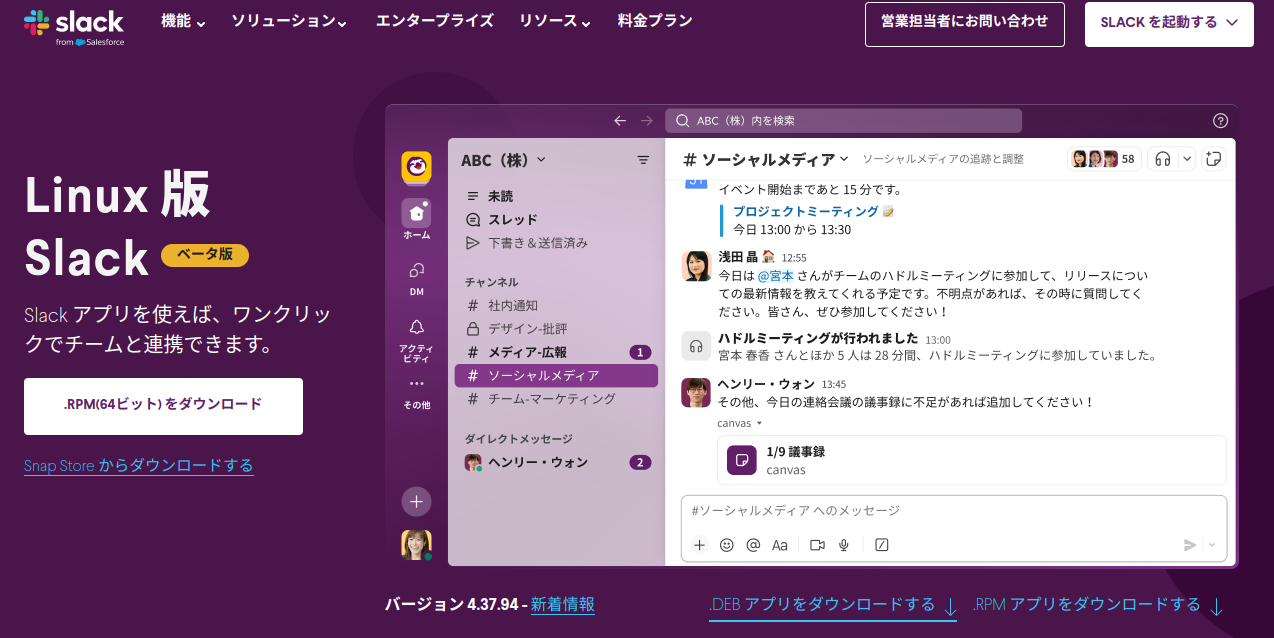
Task: Open the エンタープライズ page
Action: 434,21
